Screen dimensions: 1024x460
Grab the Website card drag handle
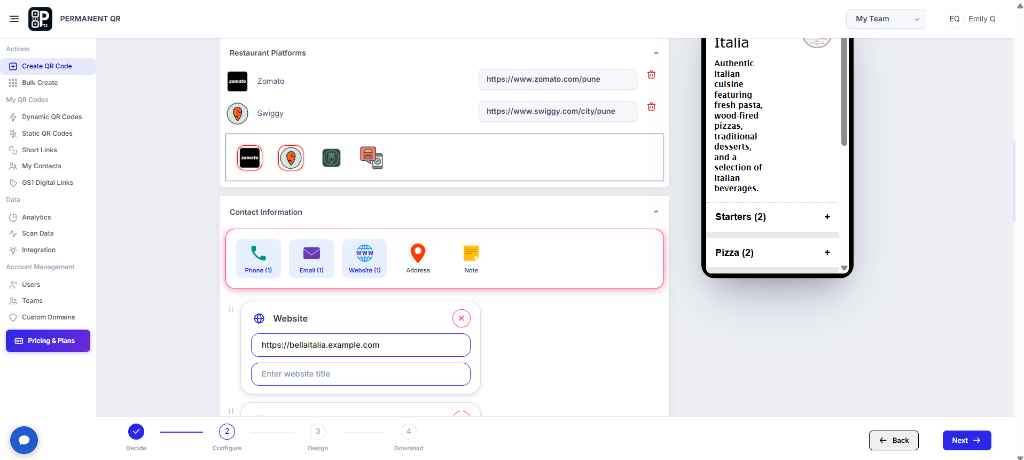click(231, 309)
